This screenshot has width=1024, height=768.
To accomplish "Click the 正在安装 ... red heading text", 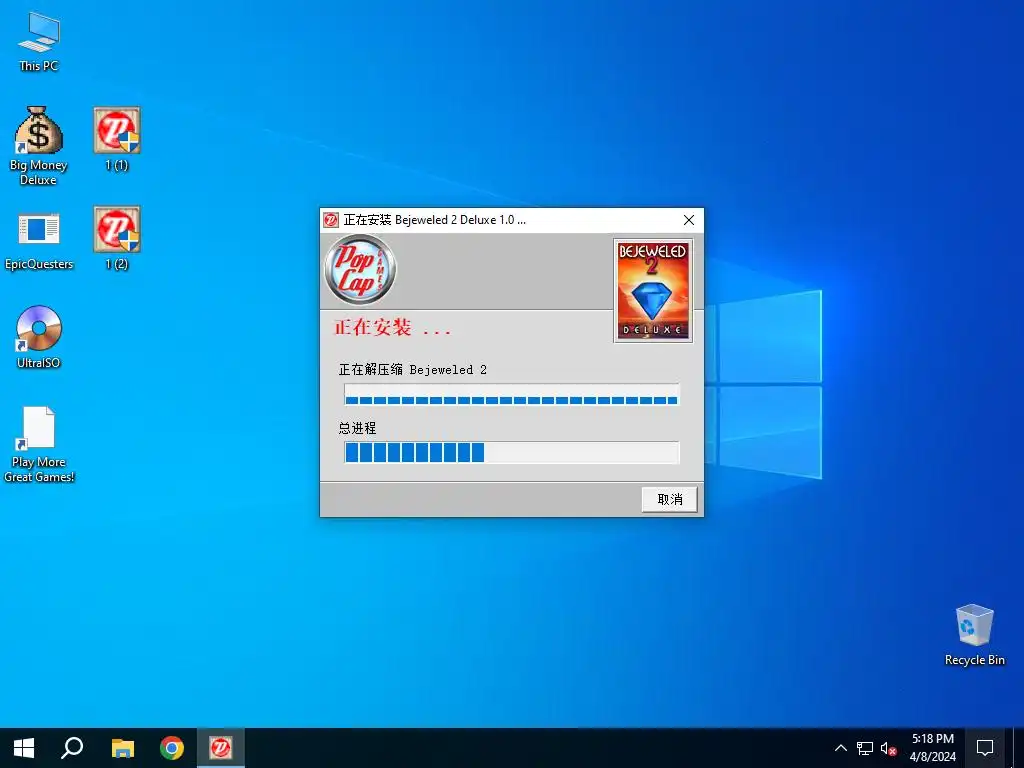I will point(392,327).
